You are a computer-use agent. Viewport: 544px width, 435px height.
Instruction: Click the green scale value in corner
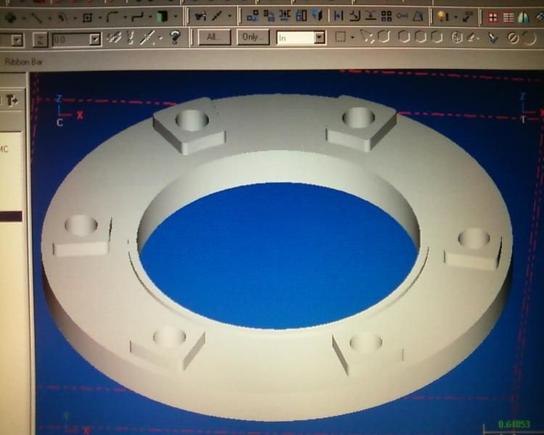514,424
